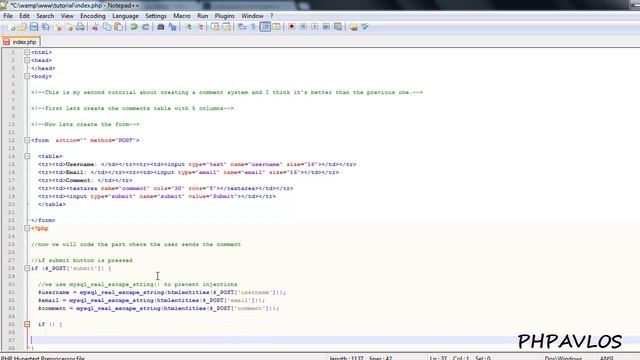Viewport: 640px width, 360px height.
Task: Open the File menu
Action: pos(8,16)
